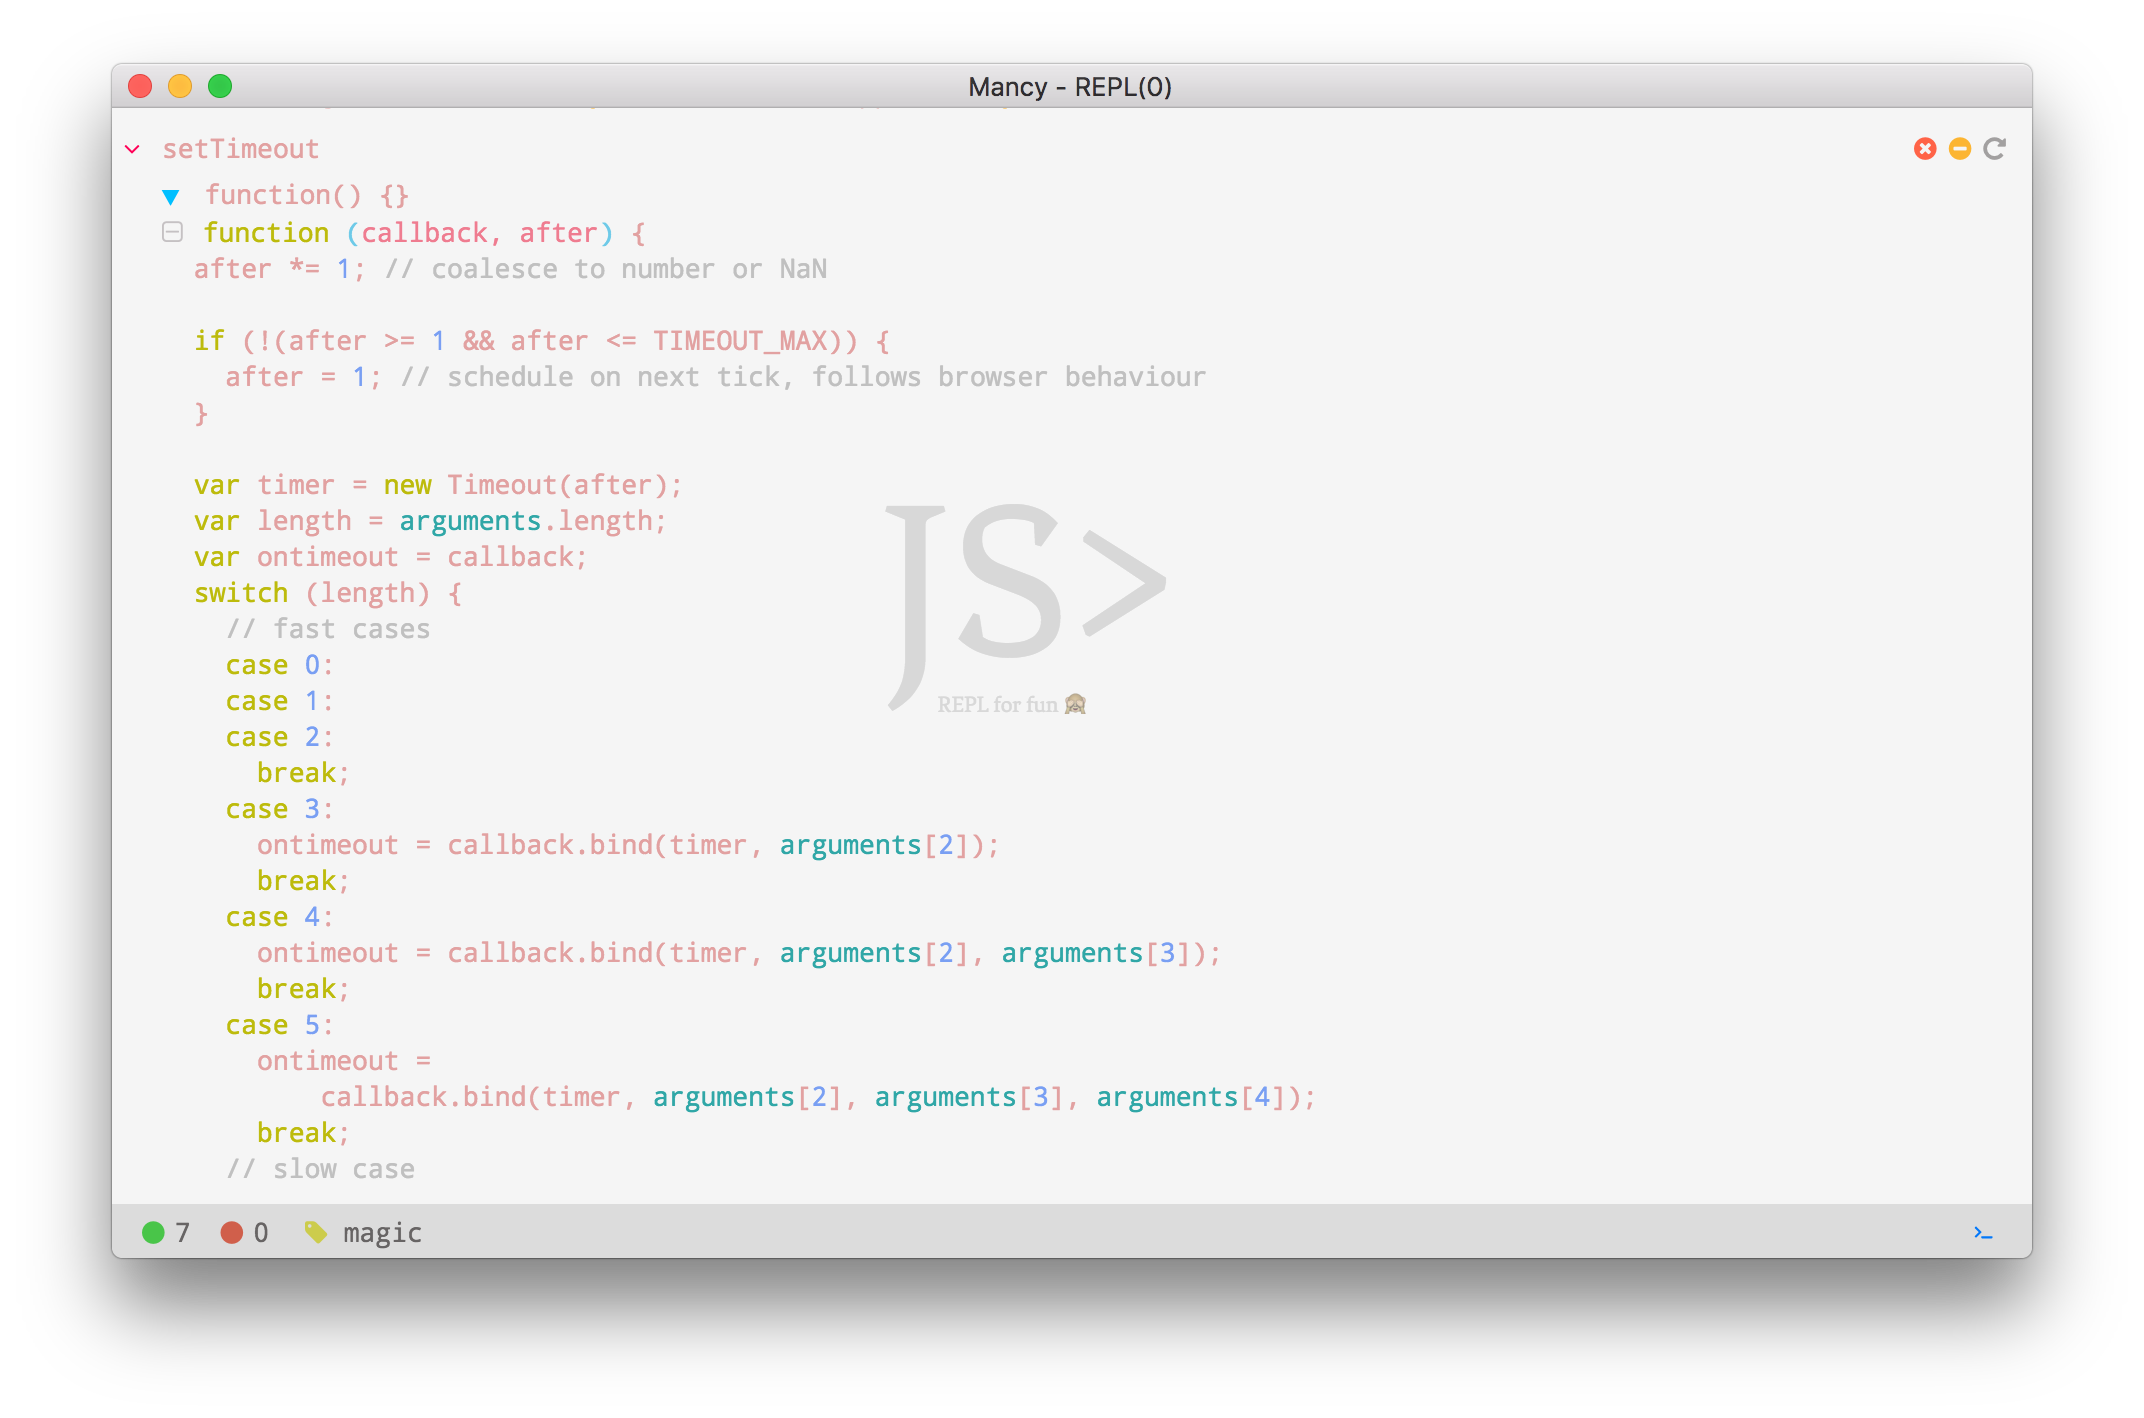This screenshot has height=1418, width=2144.
Task: Click the red remove-entry X icon
Action: point(1924,149)
